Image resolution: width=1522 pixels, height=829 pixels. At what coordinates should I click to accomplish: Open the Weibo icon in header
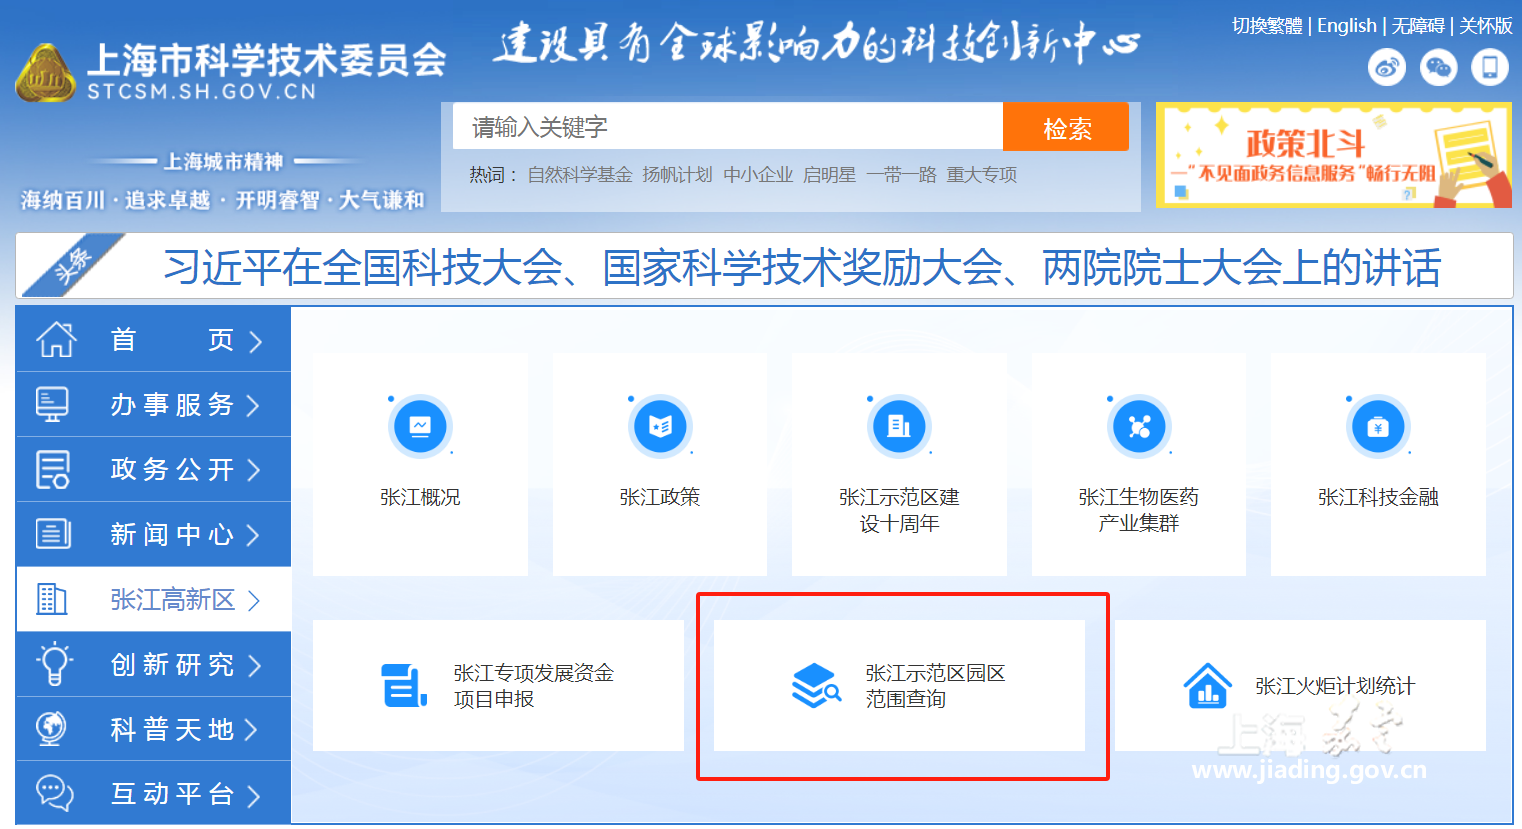(x=1386, y=67)
